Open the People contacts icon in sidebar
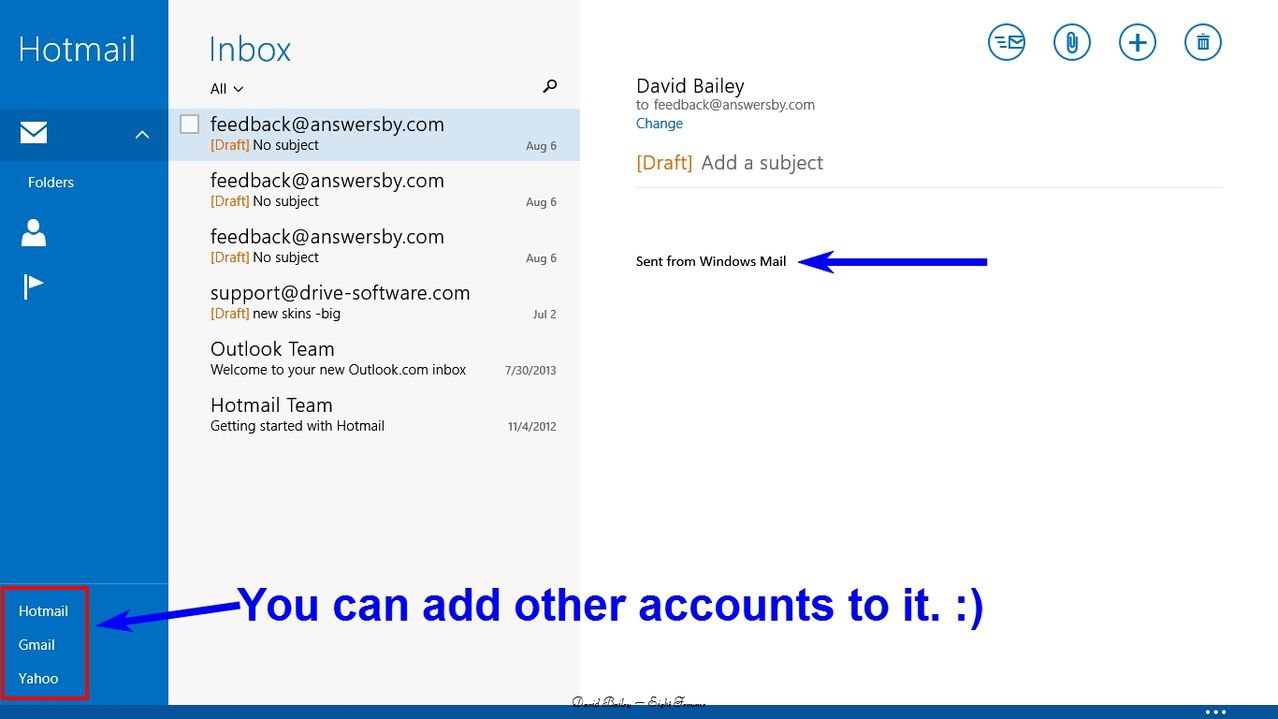Screen dimensions: 1278x719 (x=34, y=233)
